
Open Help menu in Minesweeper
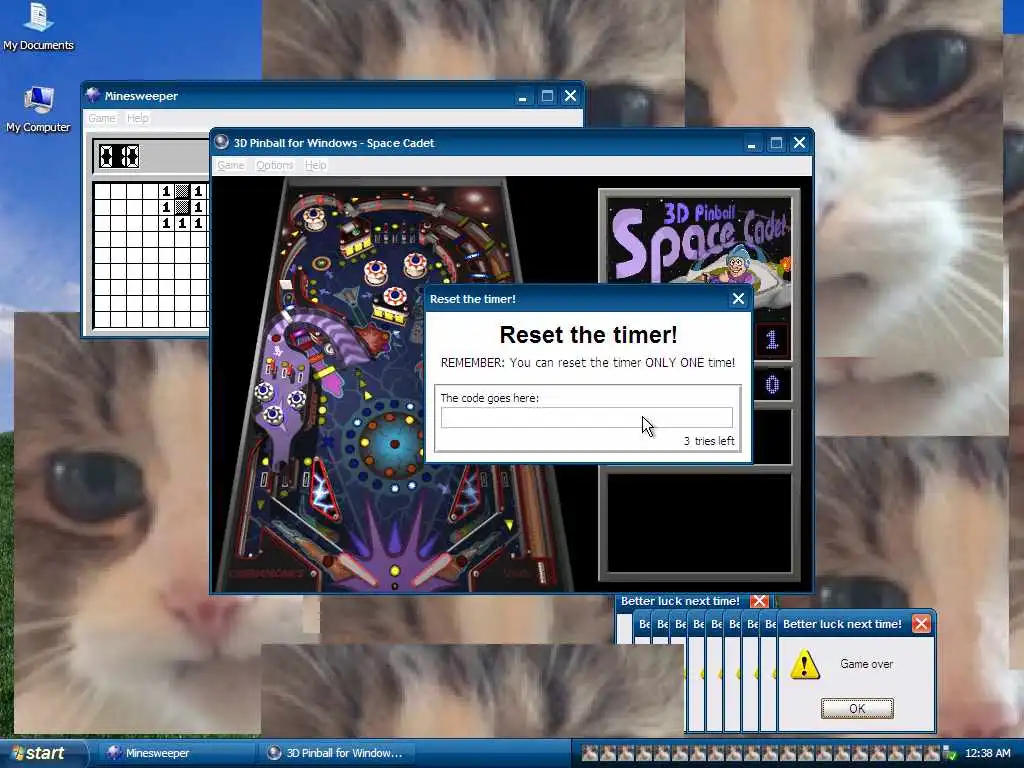coord(138,118)
